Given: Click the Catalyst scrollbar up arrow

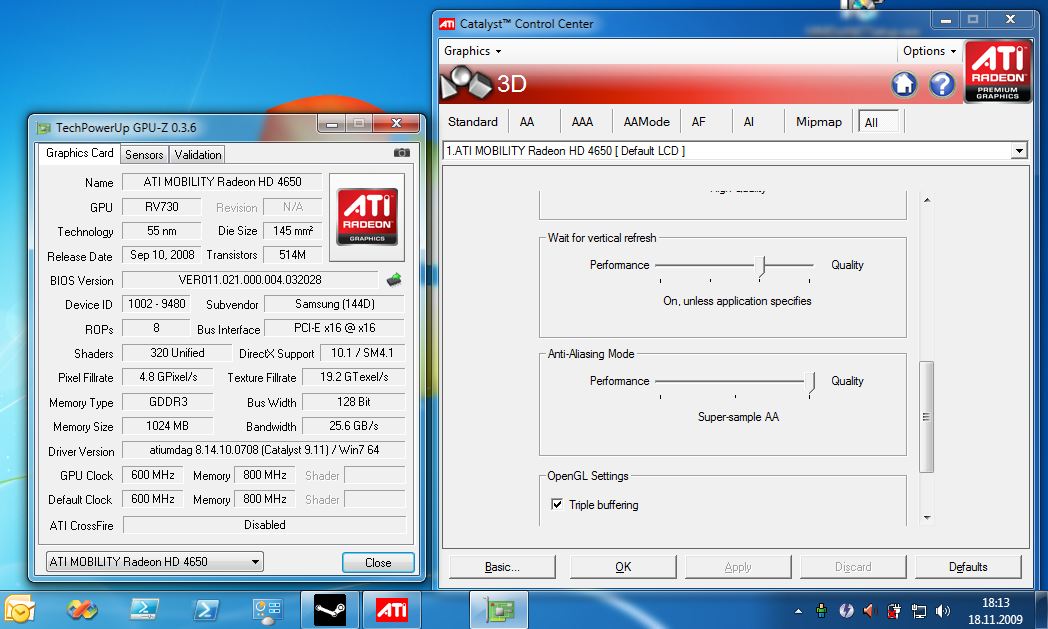Looking at the screenshot, I should [x=926, y=200].
